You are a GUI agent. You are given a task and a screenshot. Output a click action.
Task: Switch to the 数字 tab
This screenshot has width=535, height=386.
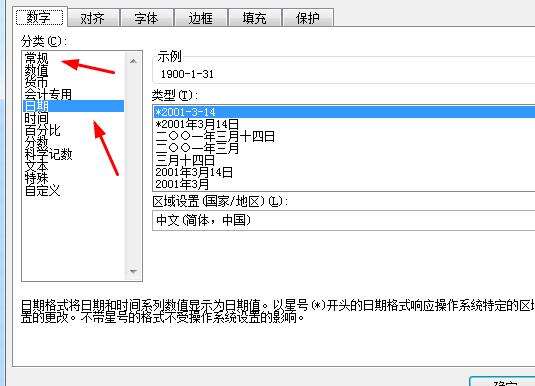tap(39, 17)
